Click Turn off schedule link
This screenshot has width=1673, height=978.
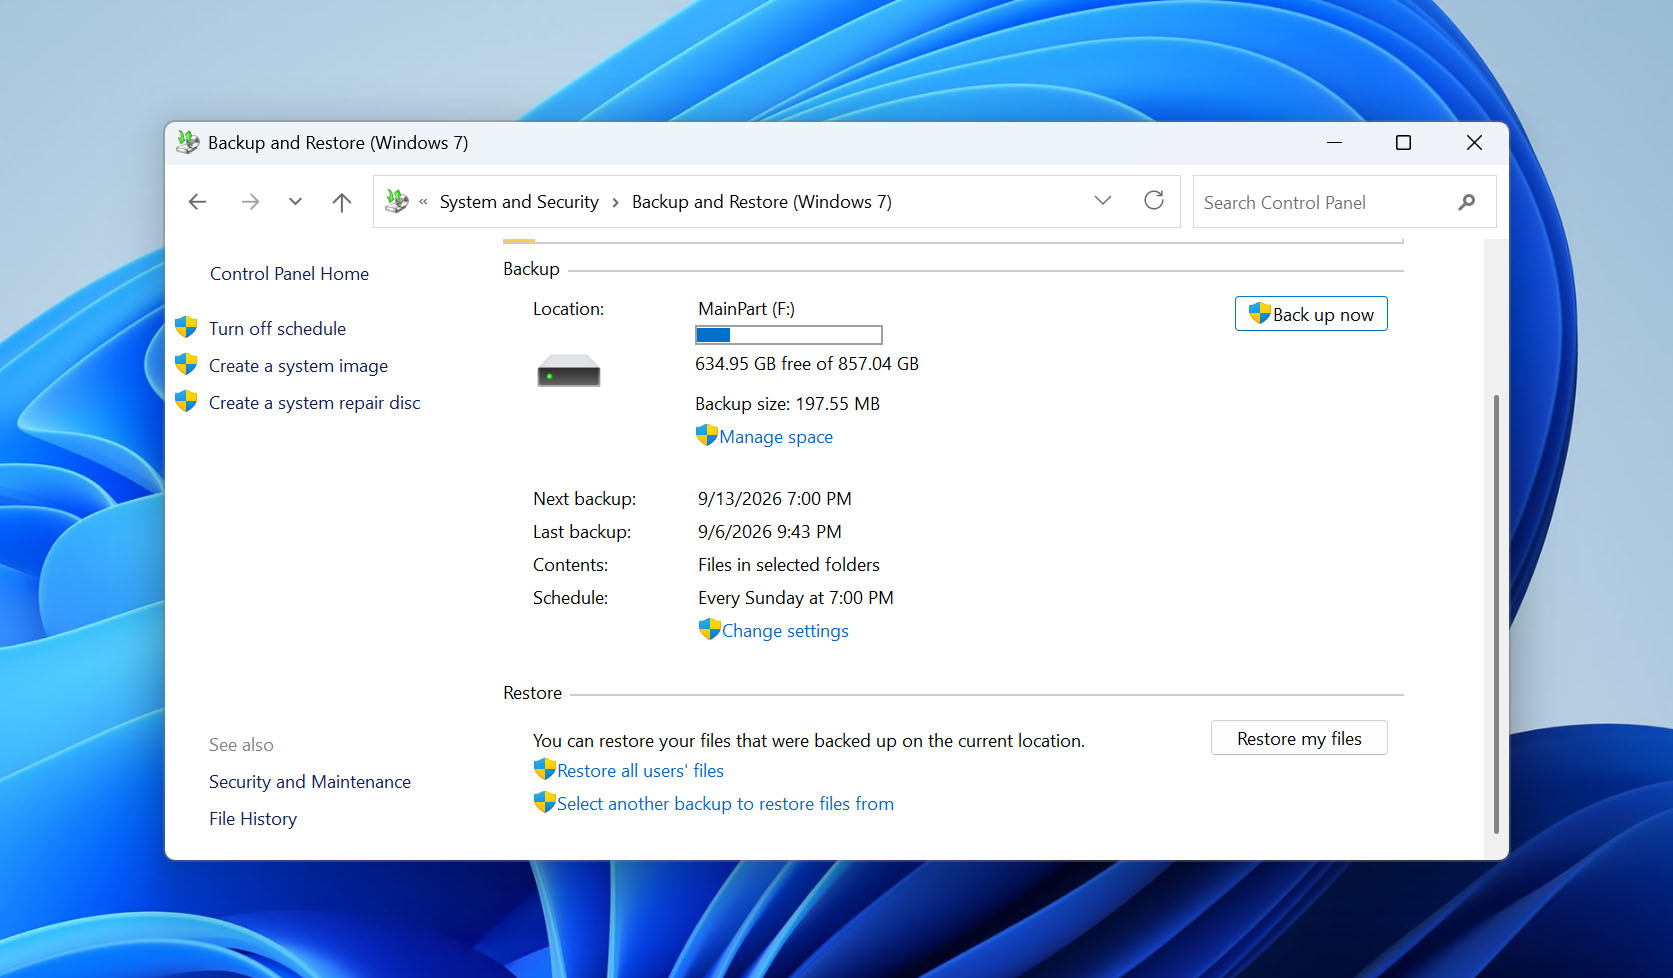point(277,329)
